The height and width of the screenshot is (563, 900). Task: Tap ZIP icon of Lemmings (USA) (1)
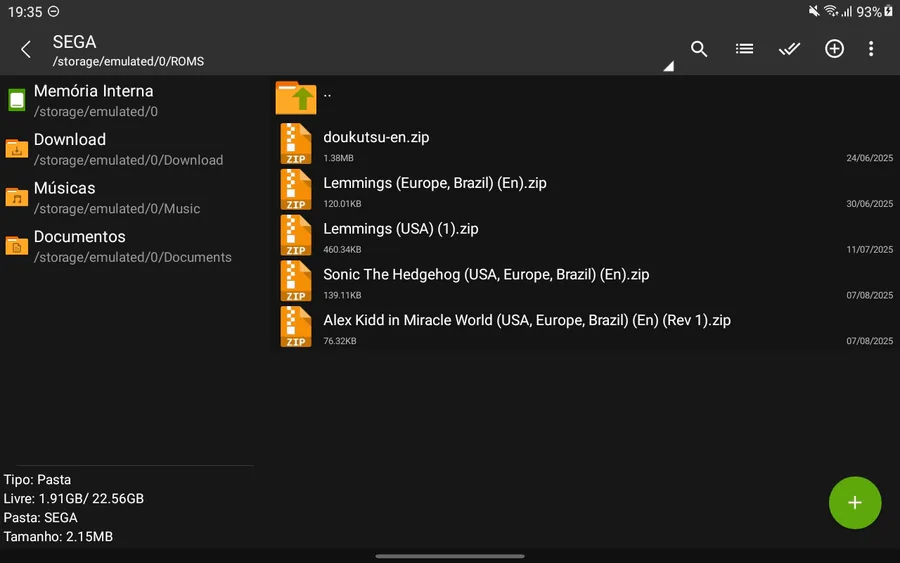(x=296, y=235)
